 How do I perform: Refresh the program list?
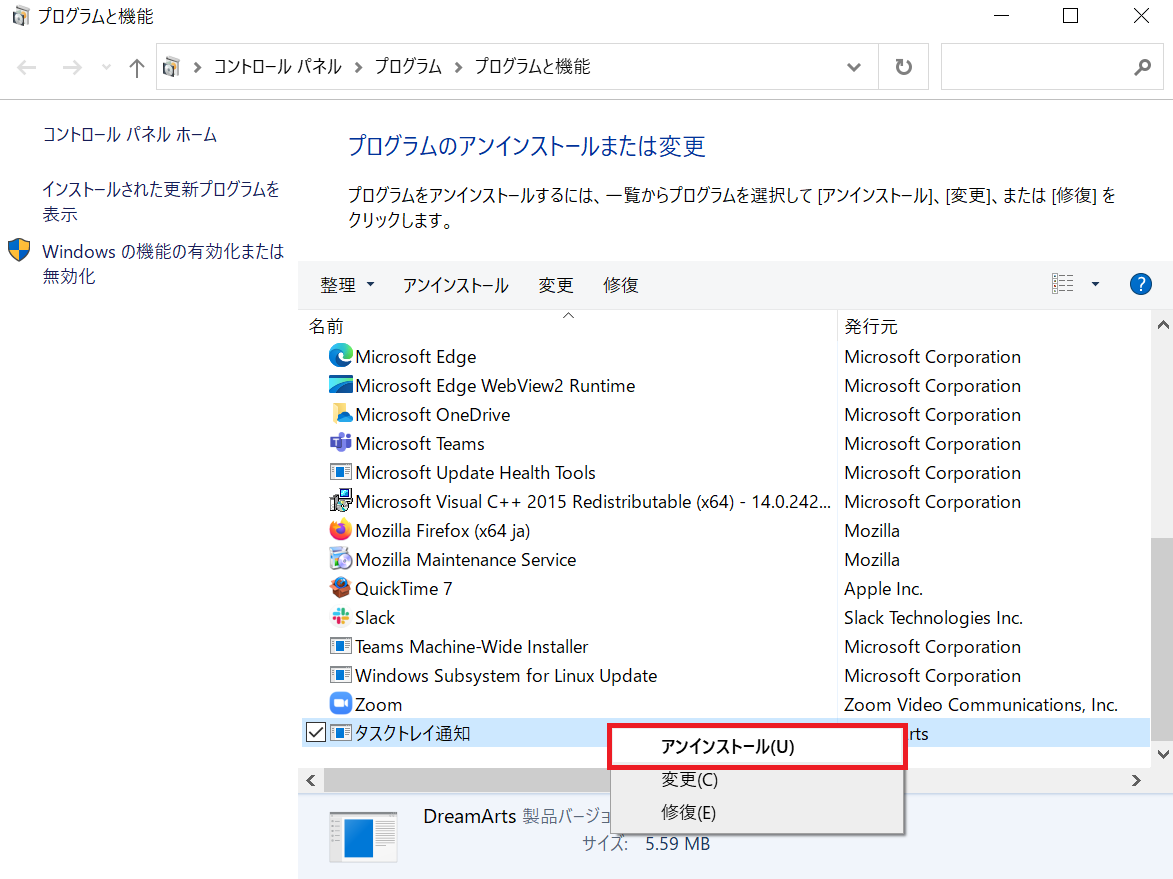903,66
